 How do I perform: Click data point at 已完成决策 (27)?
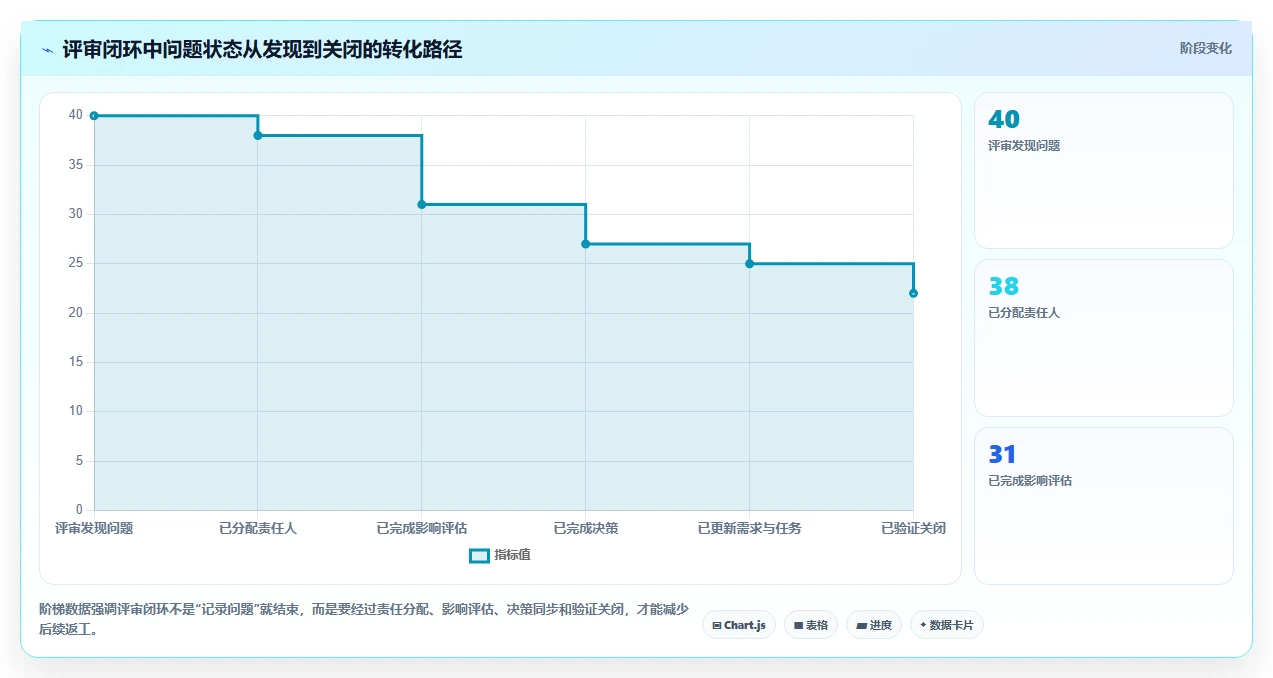coord(586,244)
